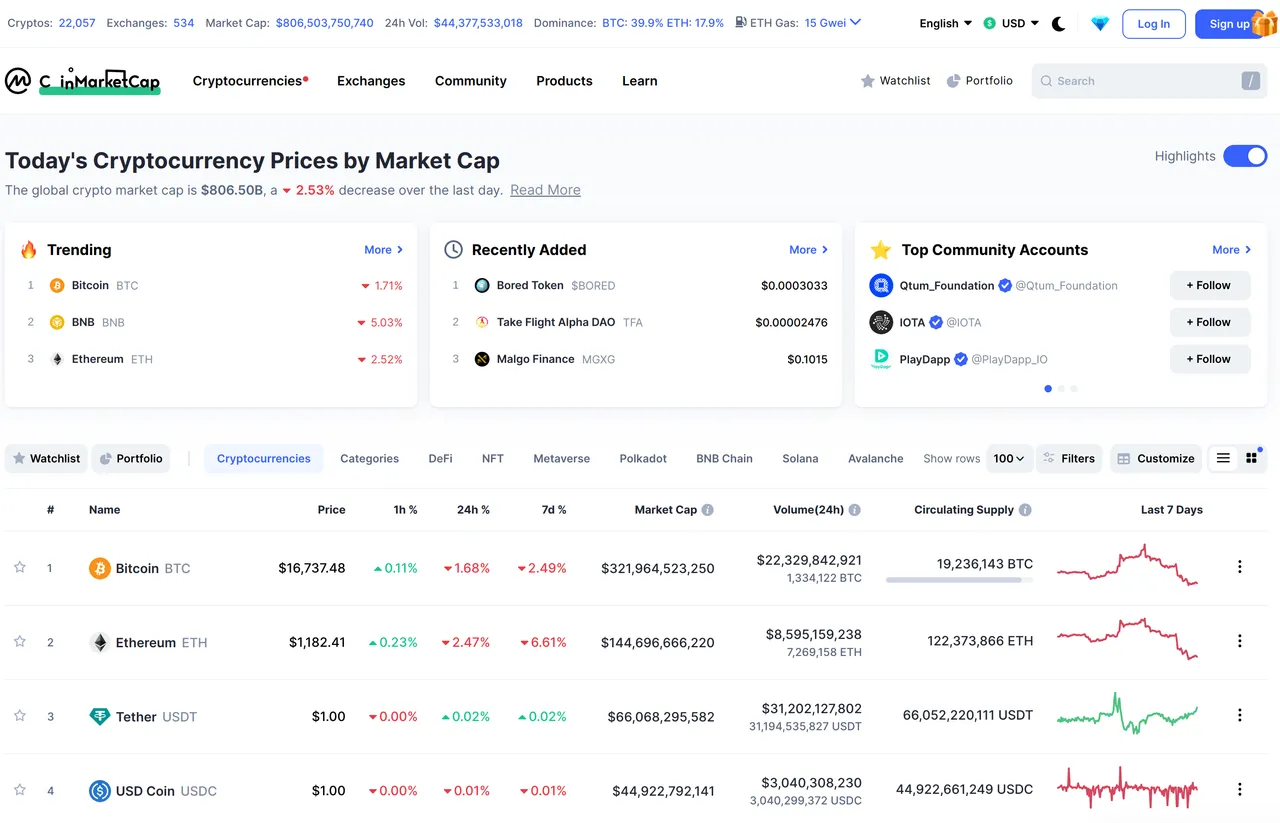This screenshot has width=1280, height=823.
Task: Open the Customize columns button
Action: [x=1156, y=458]
